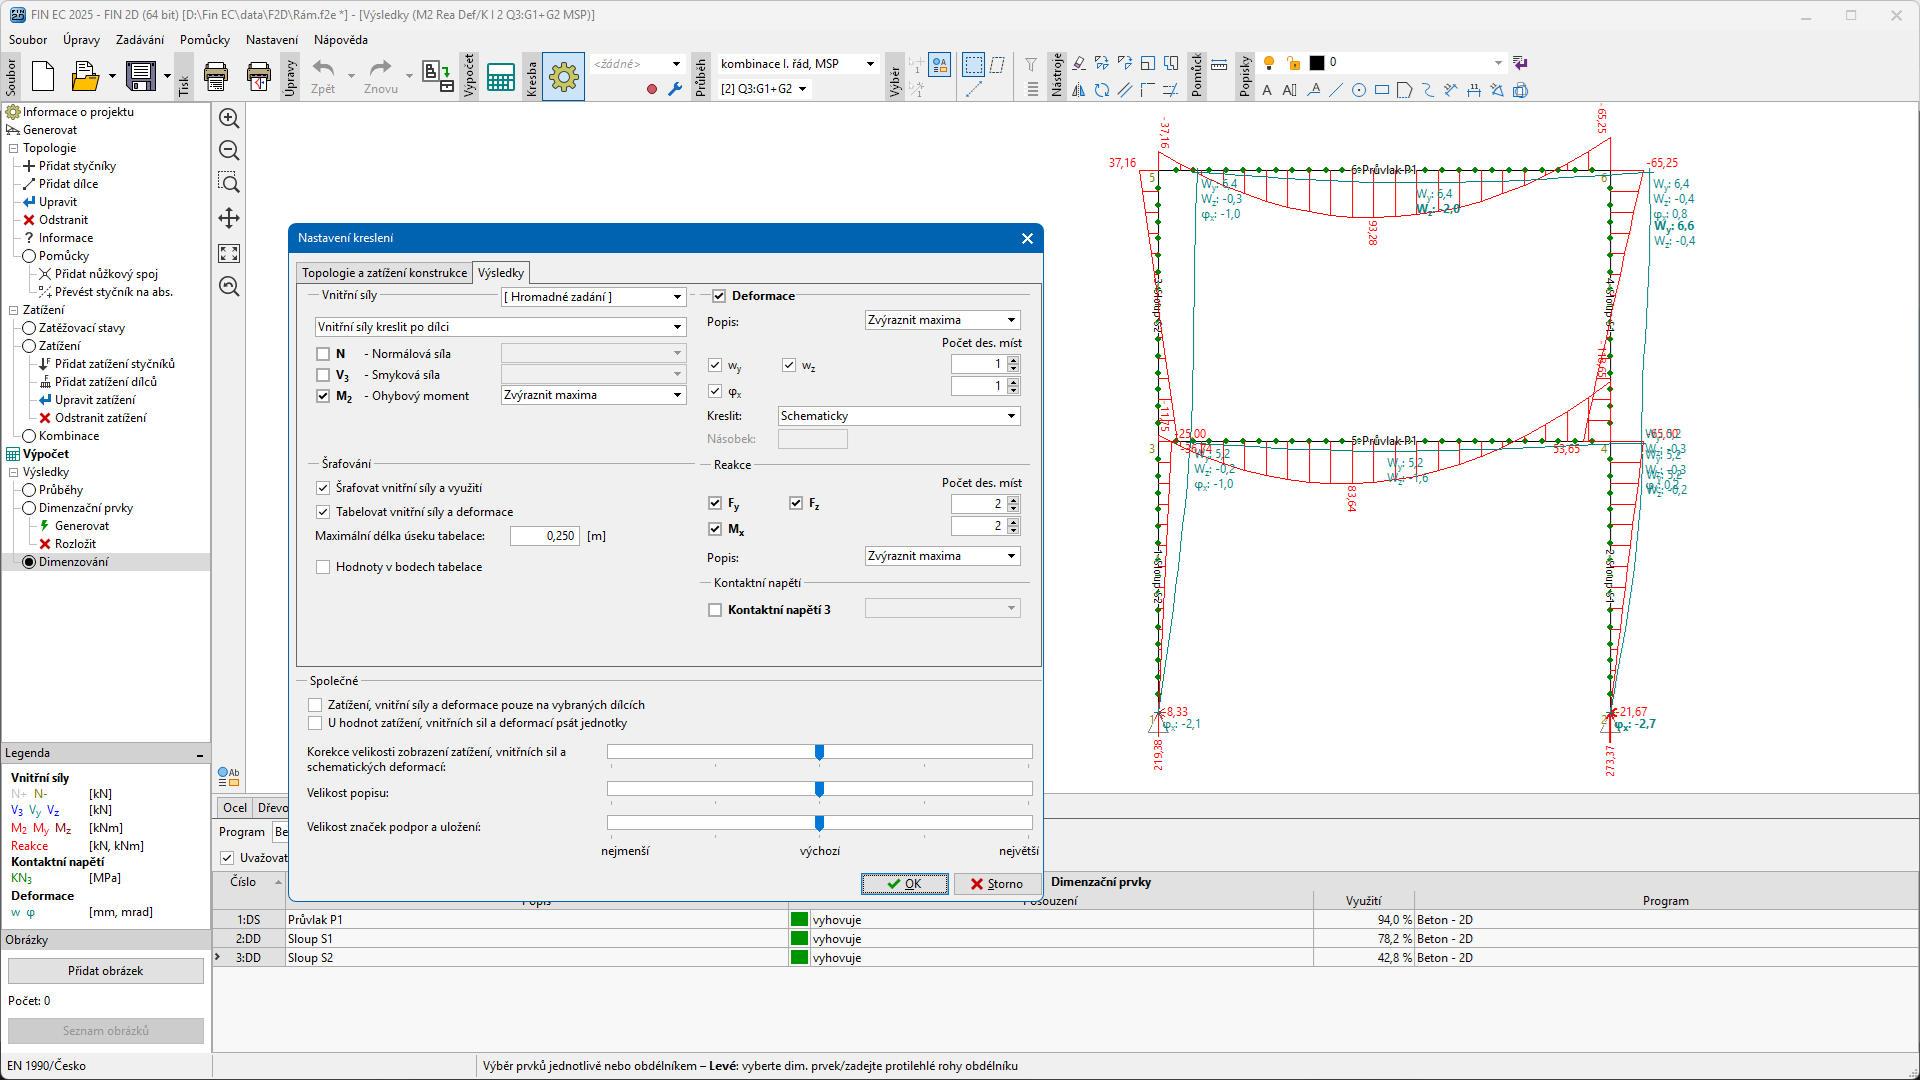Open the Kreslit Schematicky dropdown
Screen dimensions: 1920x1080
pos(898,416)
